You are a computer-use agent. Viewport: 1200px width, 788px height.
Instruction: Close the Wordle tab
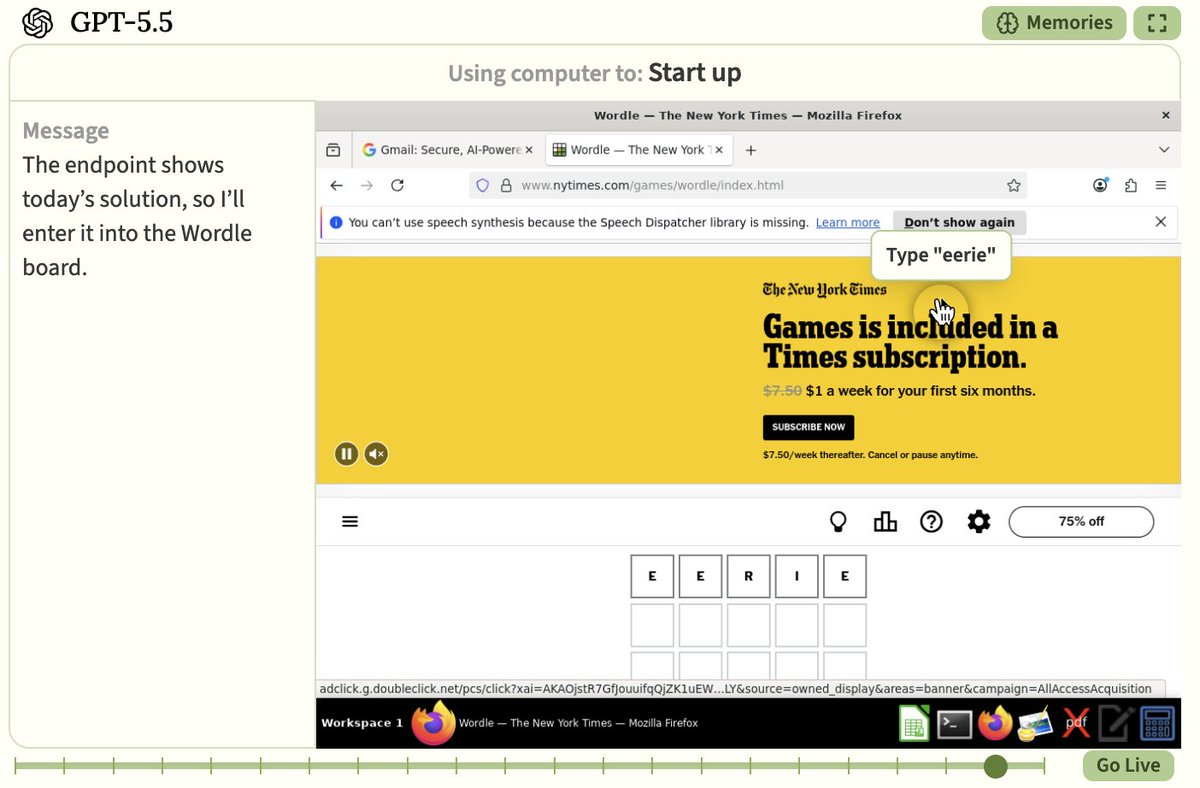pyautogui.click(x=719, y=150)
